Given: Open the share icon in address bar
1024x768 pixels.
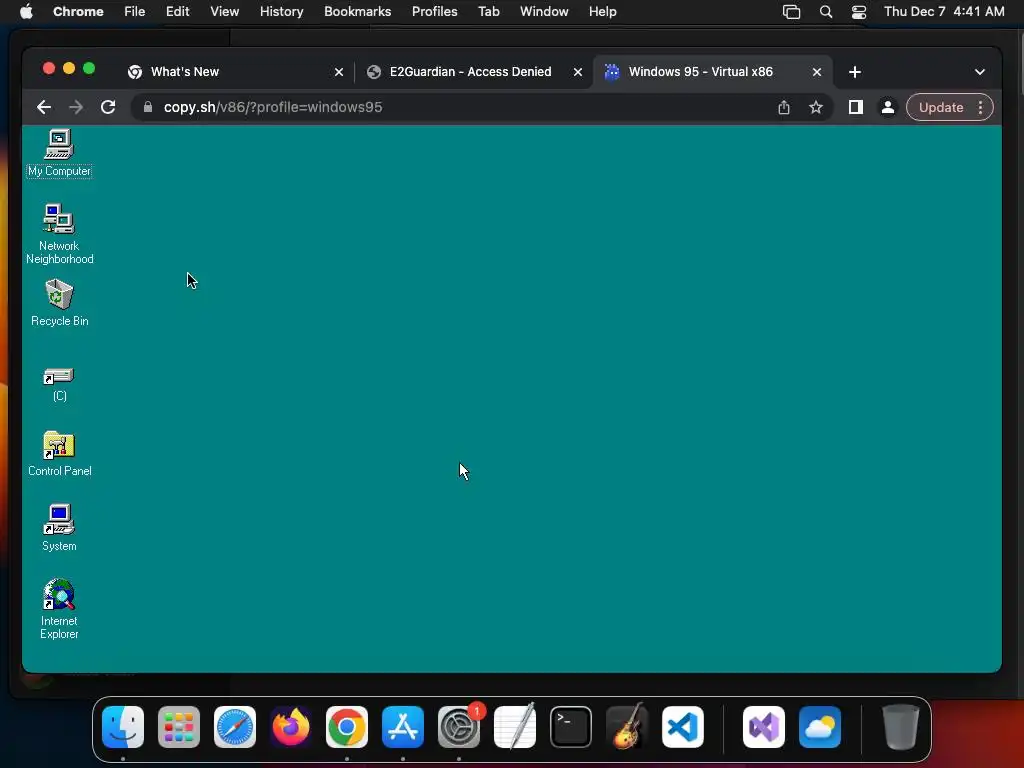Looking at the screenshot, I should (784, 107).
